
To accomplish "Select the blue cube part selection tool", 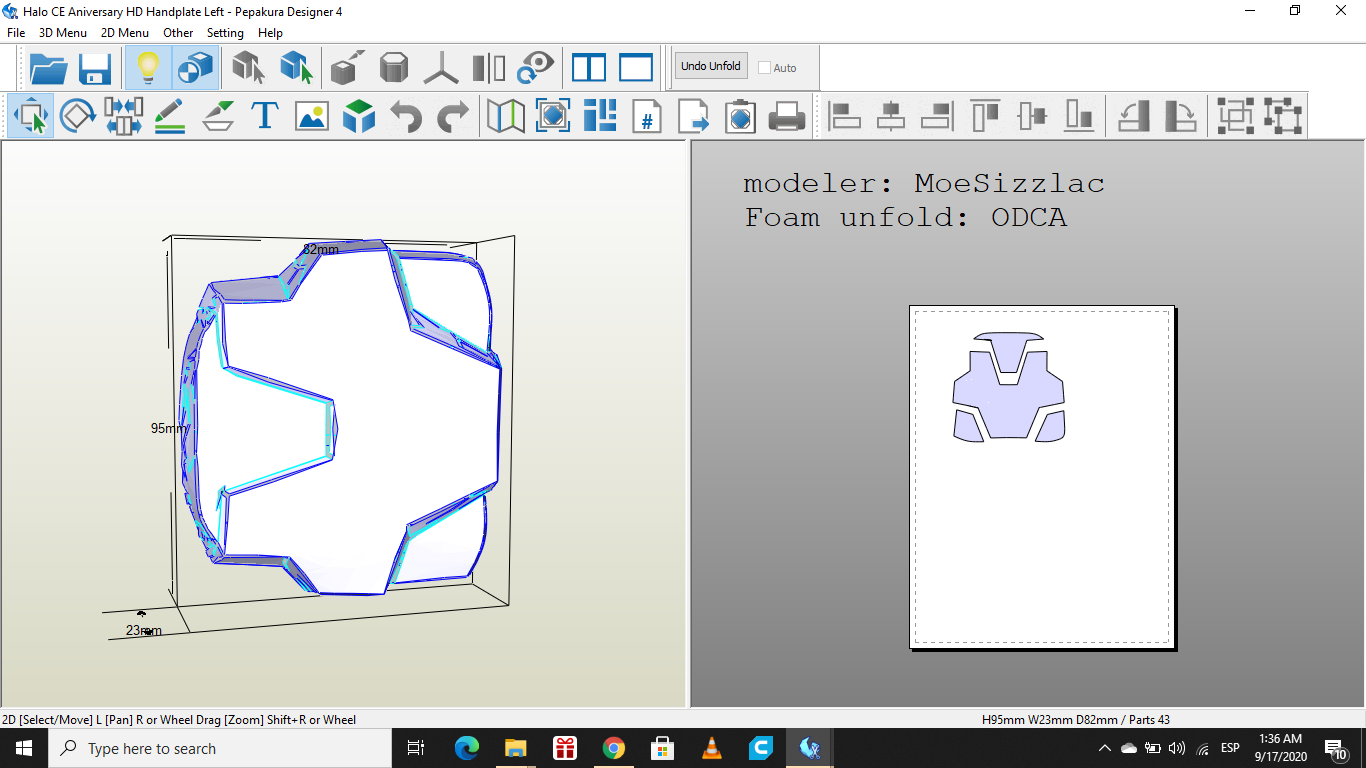I will [x=296, y=68].
